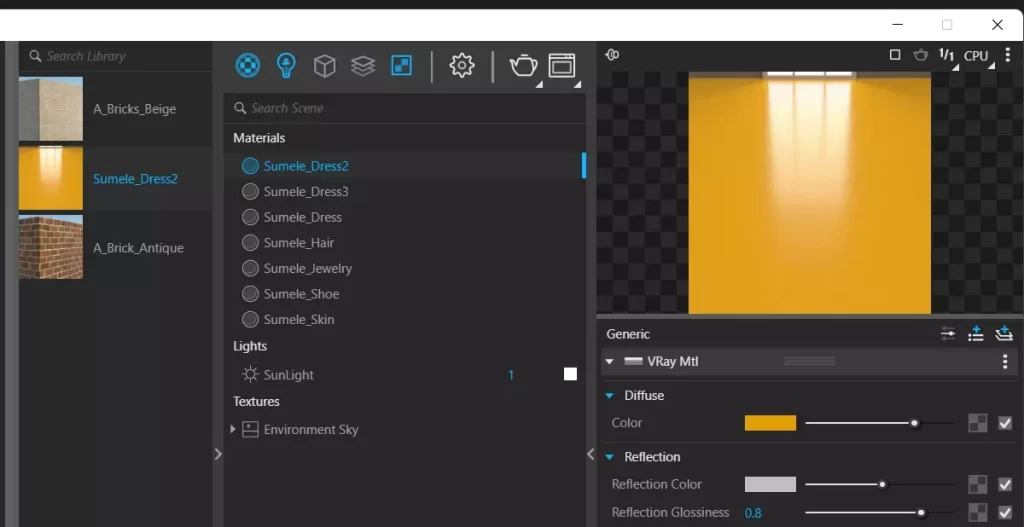Click the Reflection Glossiness value 0.8
Screen dimensions: 1024x527
pyautogui.click(x=753, y=513)
